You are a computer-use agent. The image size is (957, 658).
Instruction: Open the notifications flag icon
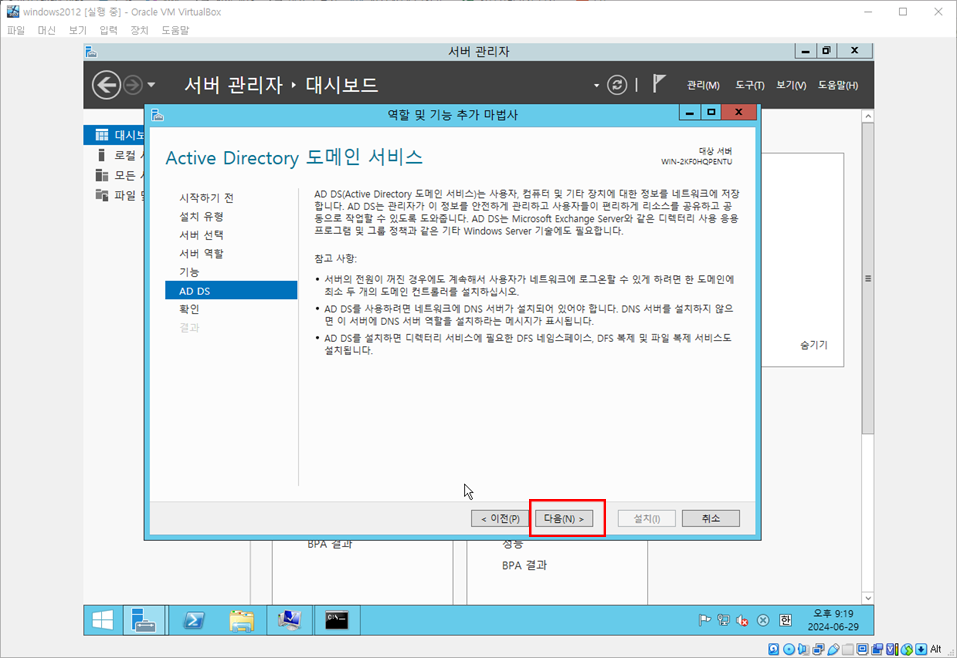pos(658,84)
